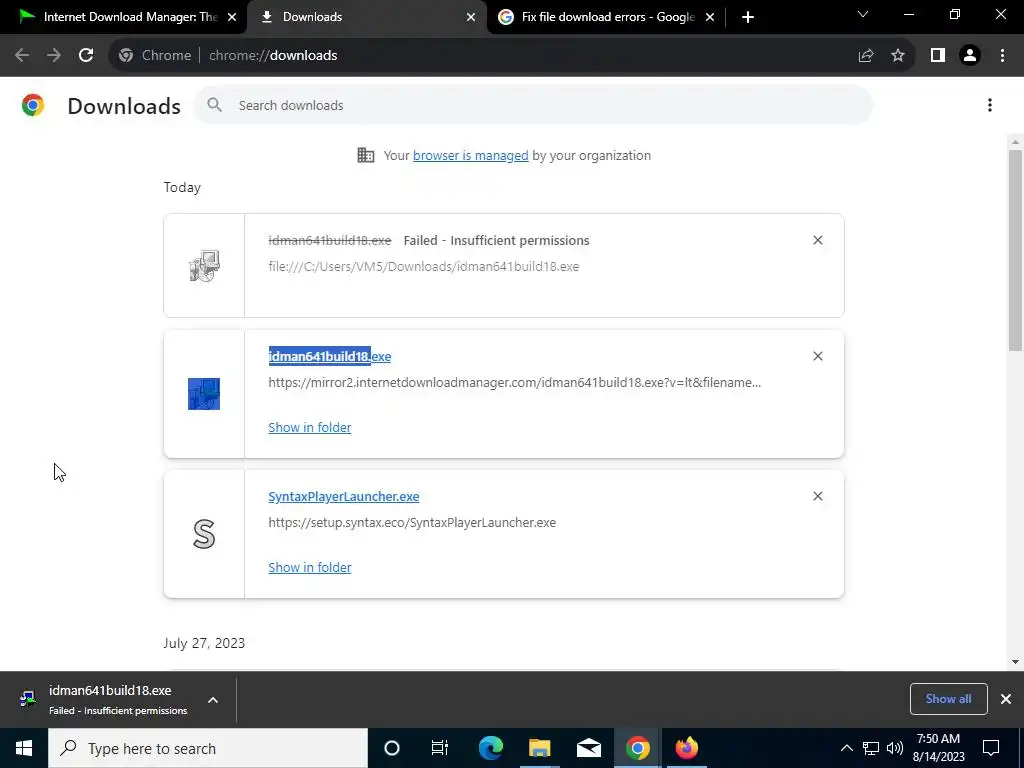The width and height of the screenshot is (1024, 768).
Task: Click the taskbar search box
Action: tap(208, 748)
